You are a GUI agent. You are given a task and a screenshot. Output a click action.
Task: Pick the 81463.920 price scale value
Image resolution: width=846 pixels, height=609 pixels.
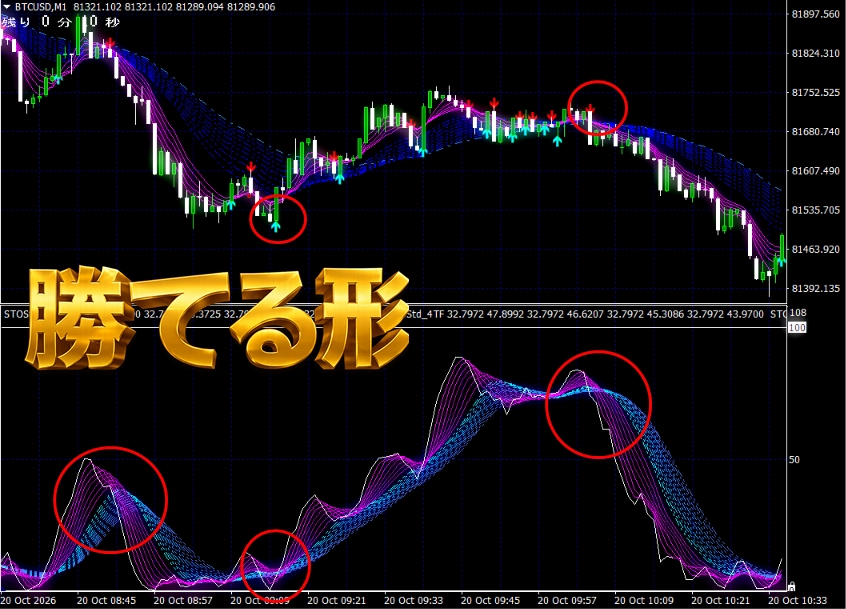pyautogui.click(x=815, y=249)
